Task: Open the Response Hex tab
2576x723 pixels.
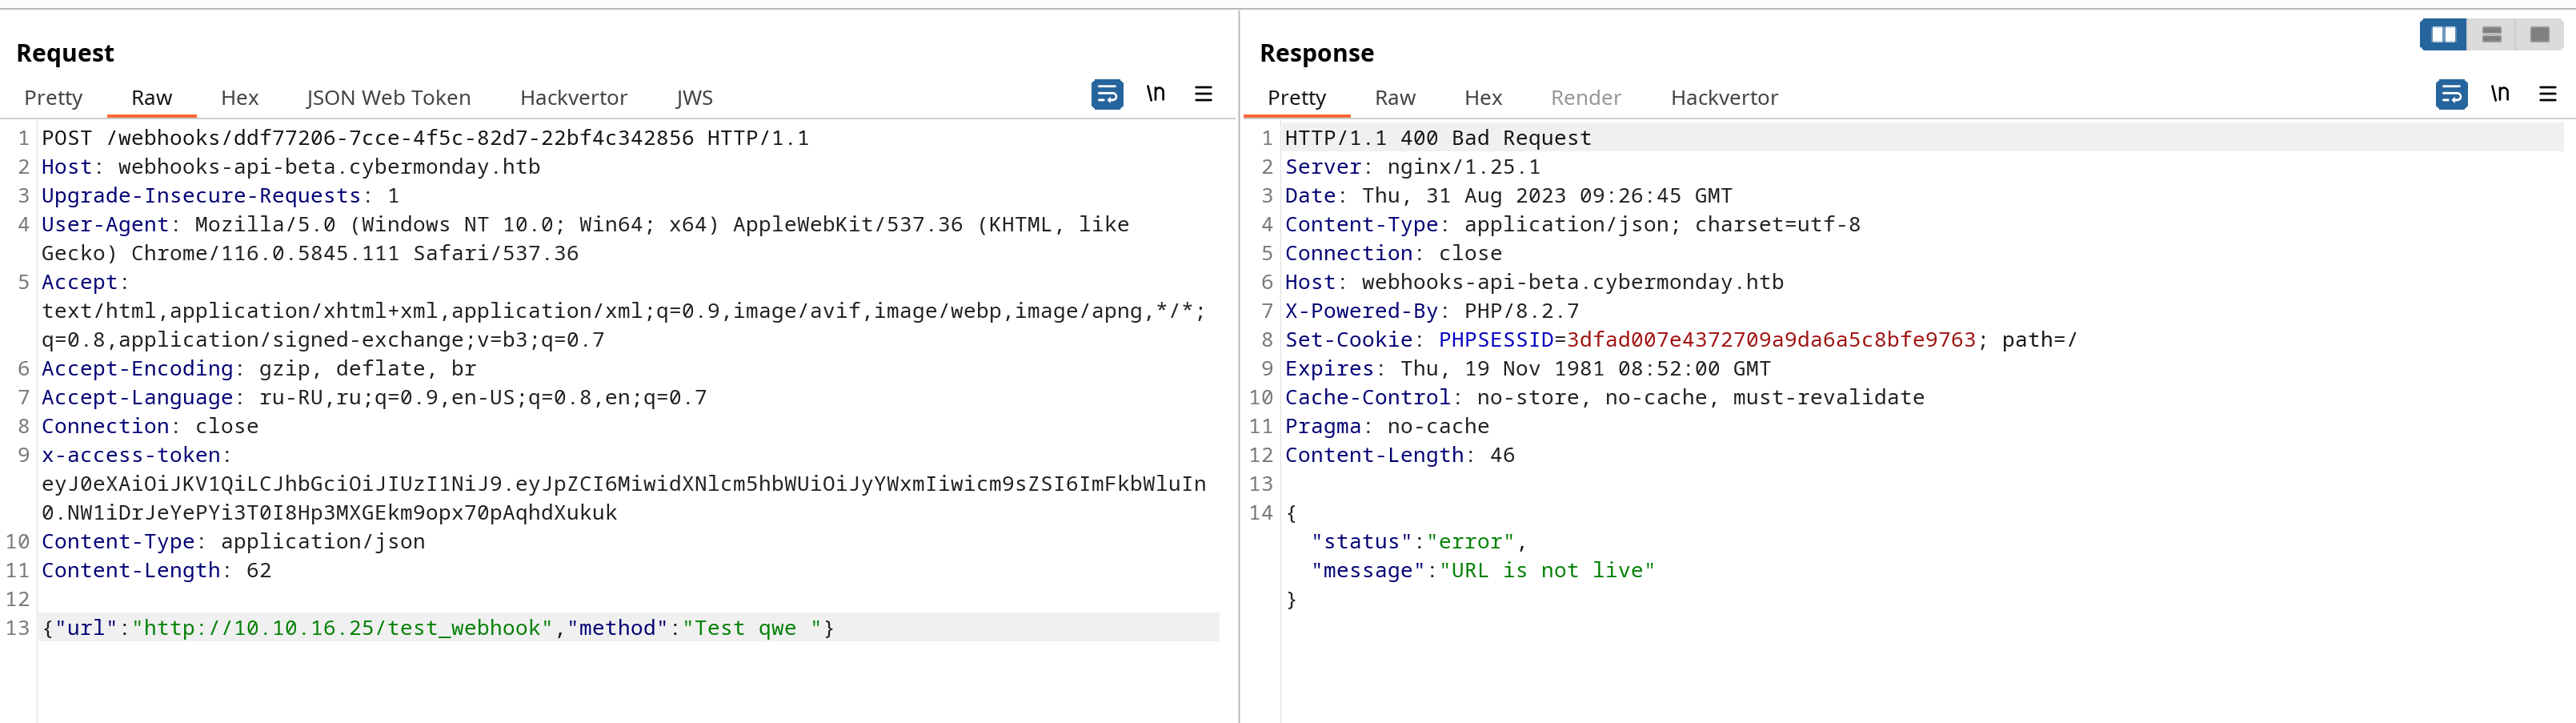Action: (x=1483, y=98)
